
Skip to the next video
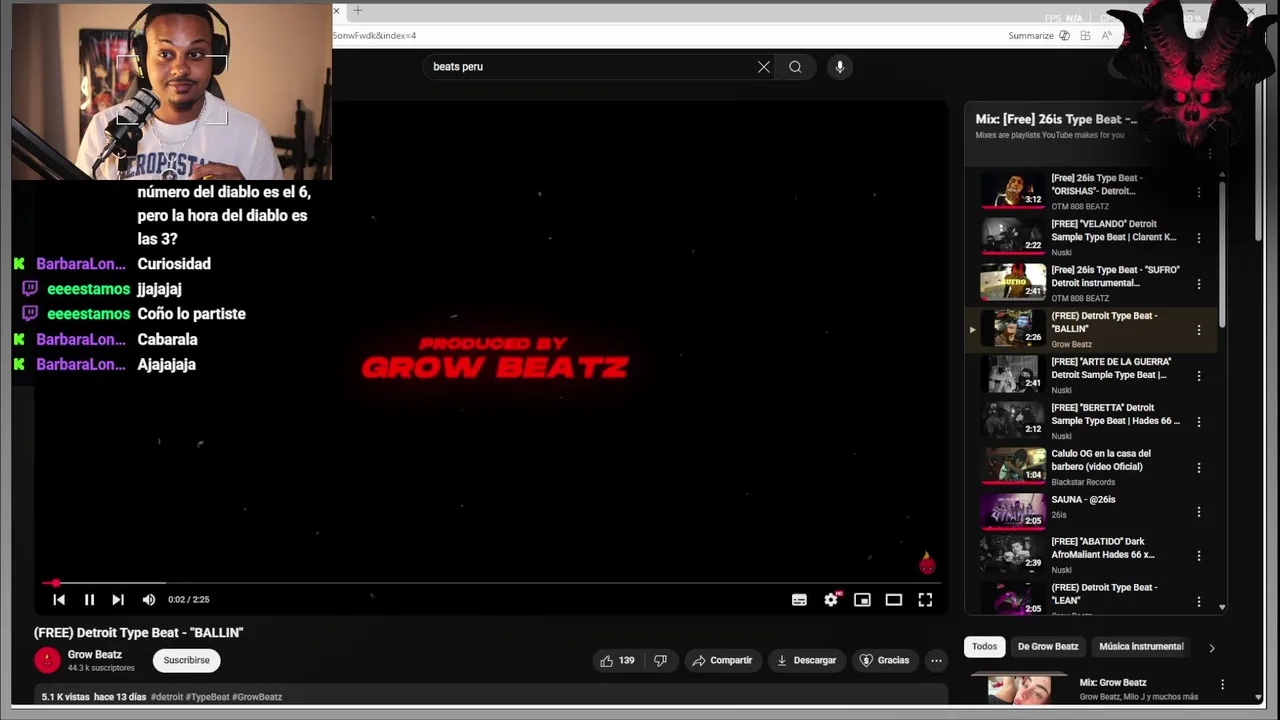[x=118, y=600]
